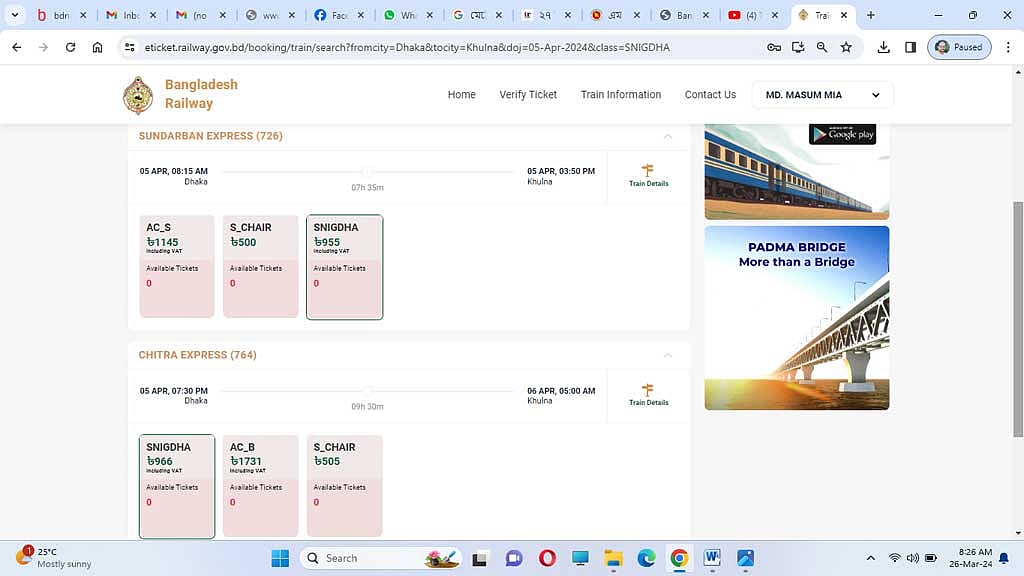
Task: Select SNIGDHA ৳955 class card
Action: pos(344,266)
